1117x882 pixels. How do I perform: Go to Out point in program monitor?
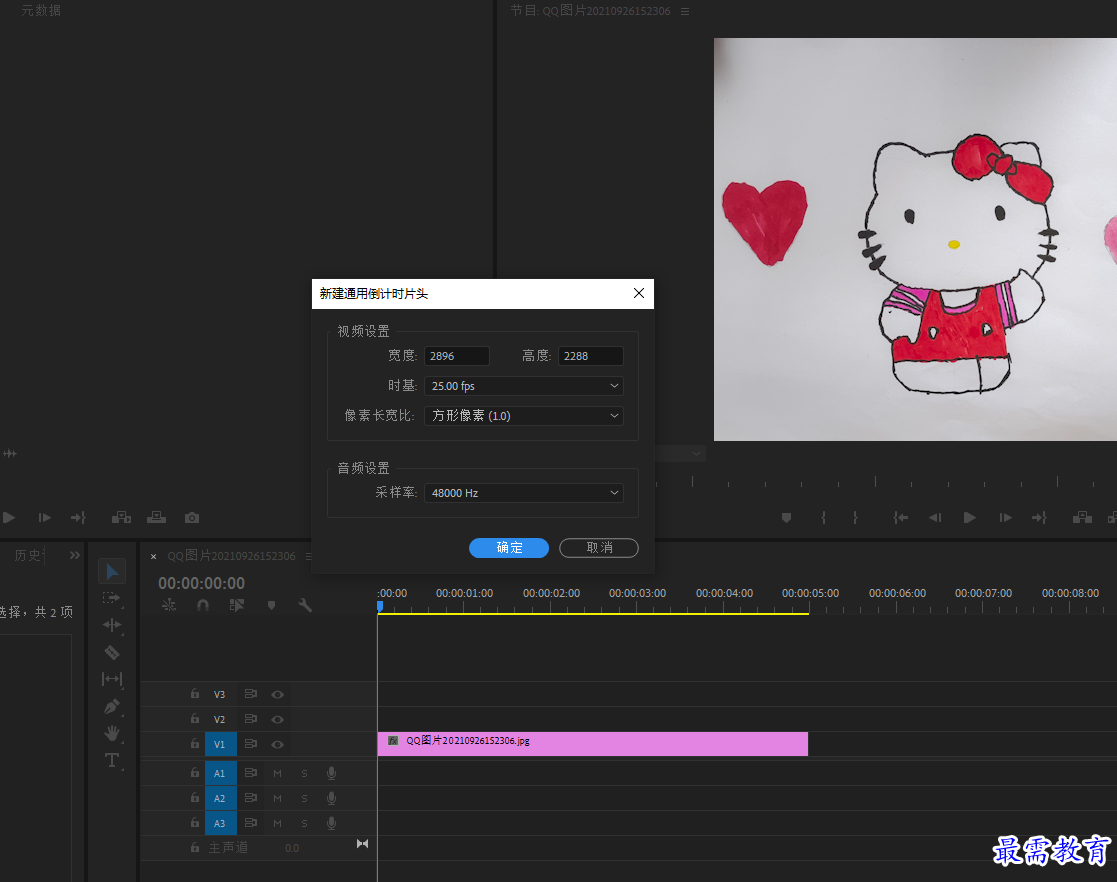(1039, 517)
